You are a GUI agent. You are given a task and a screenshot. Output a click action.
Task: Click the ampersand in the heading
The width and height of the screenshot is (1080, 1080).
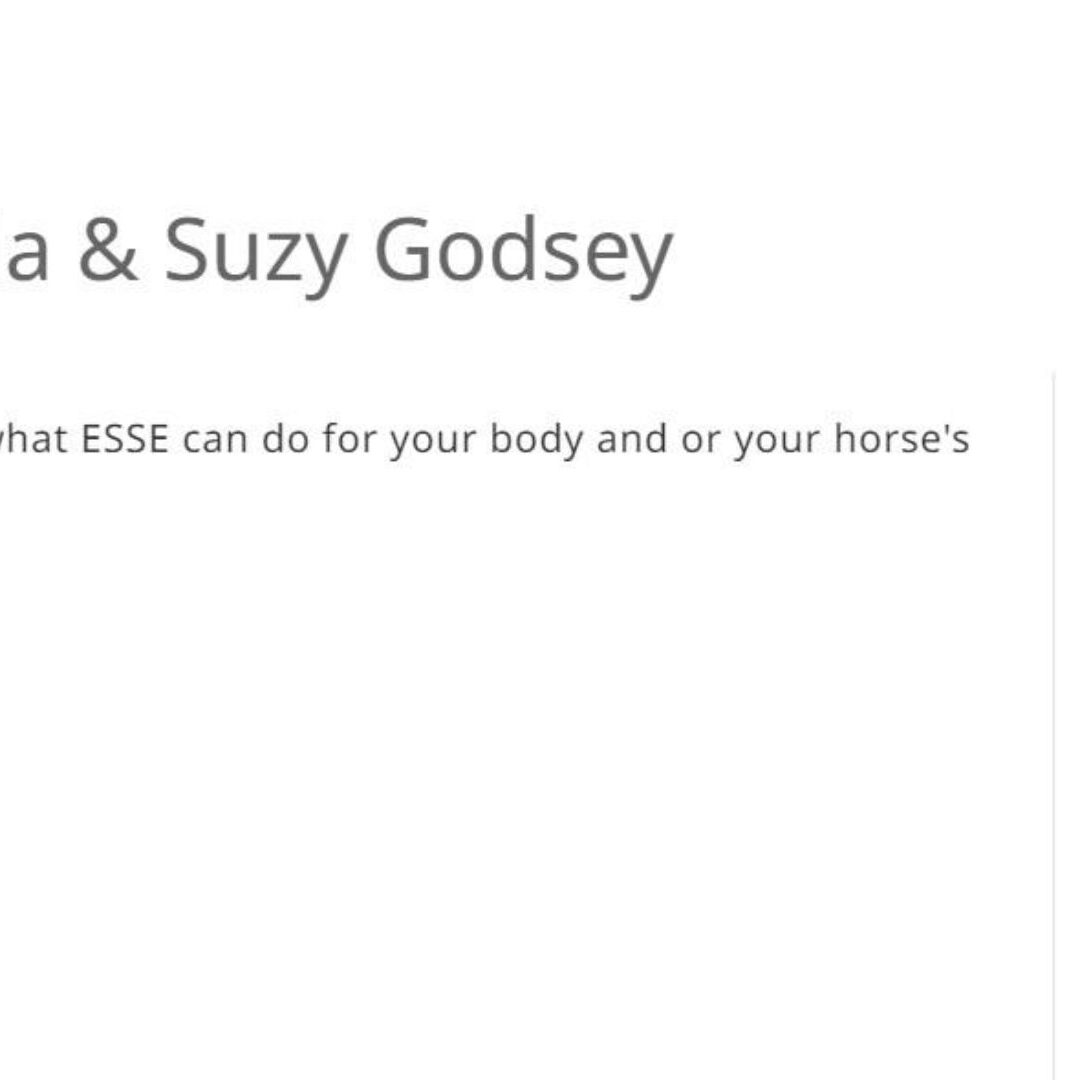click(108, 250)
